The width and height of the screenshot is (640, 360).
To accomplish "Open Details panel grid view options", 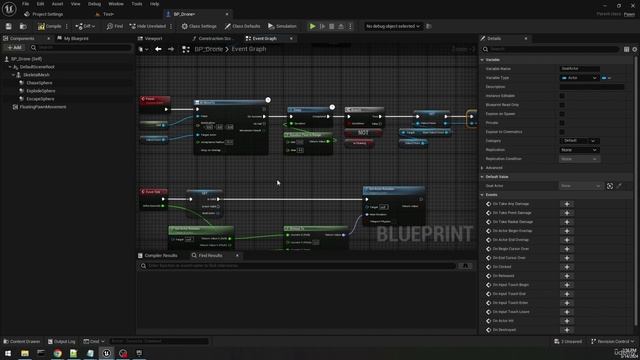I will click(x=627, y=49).
